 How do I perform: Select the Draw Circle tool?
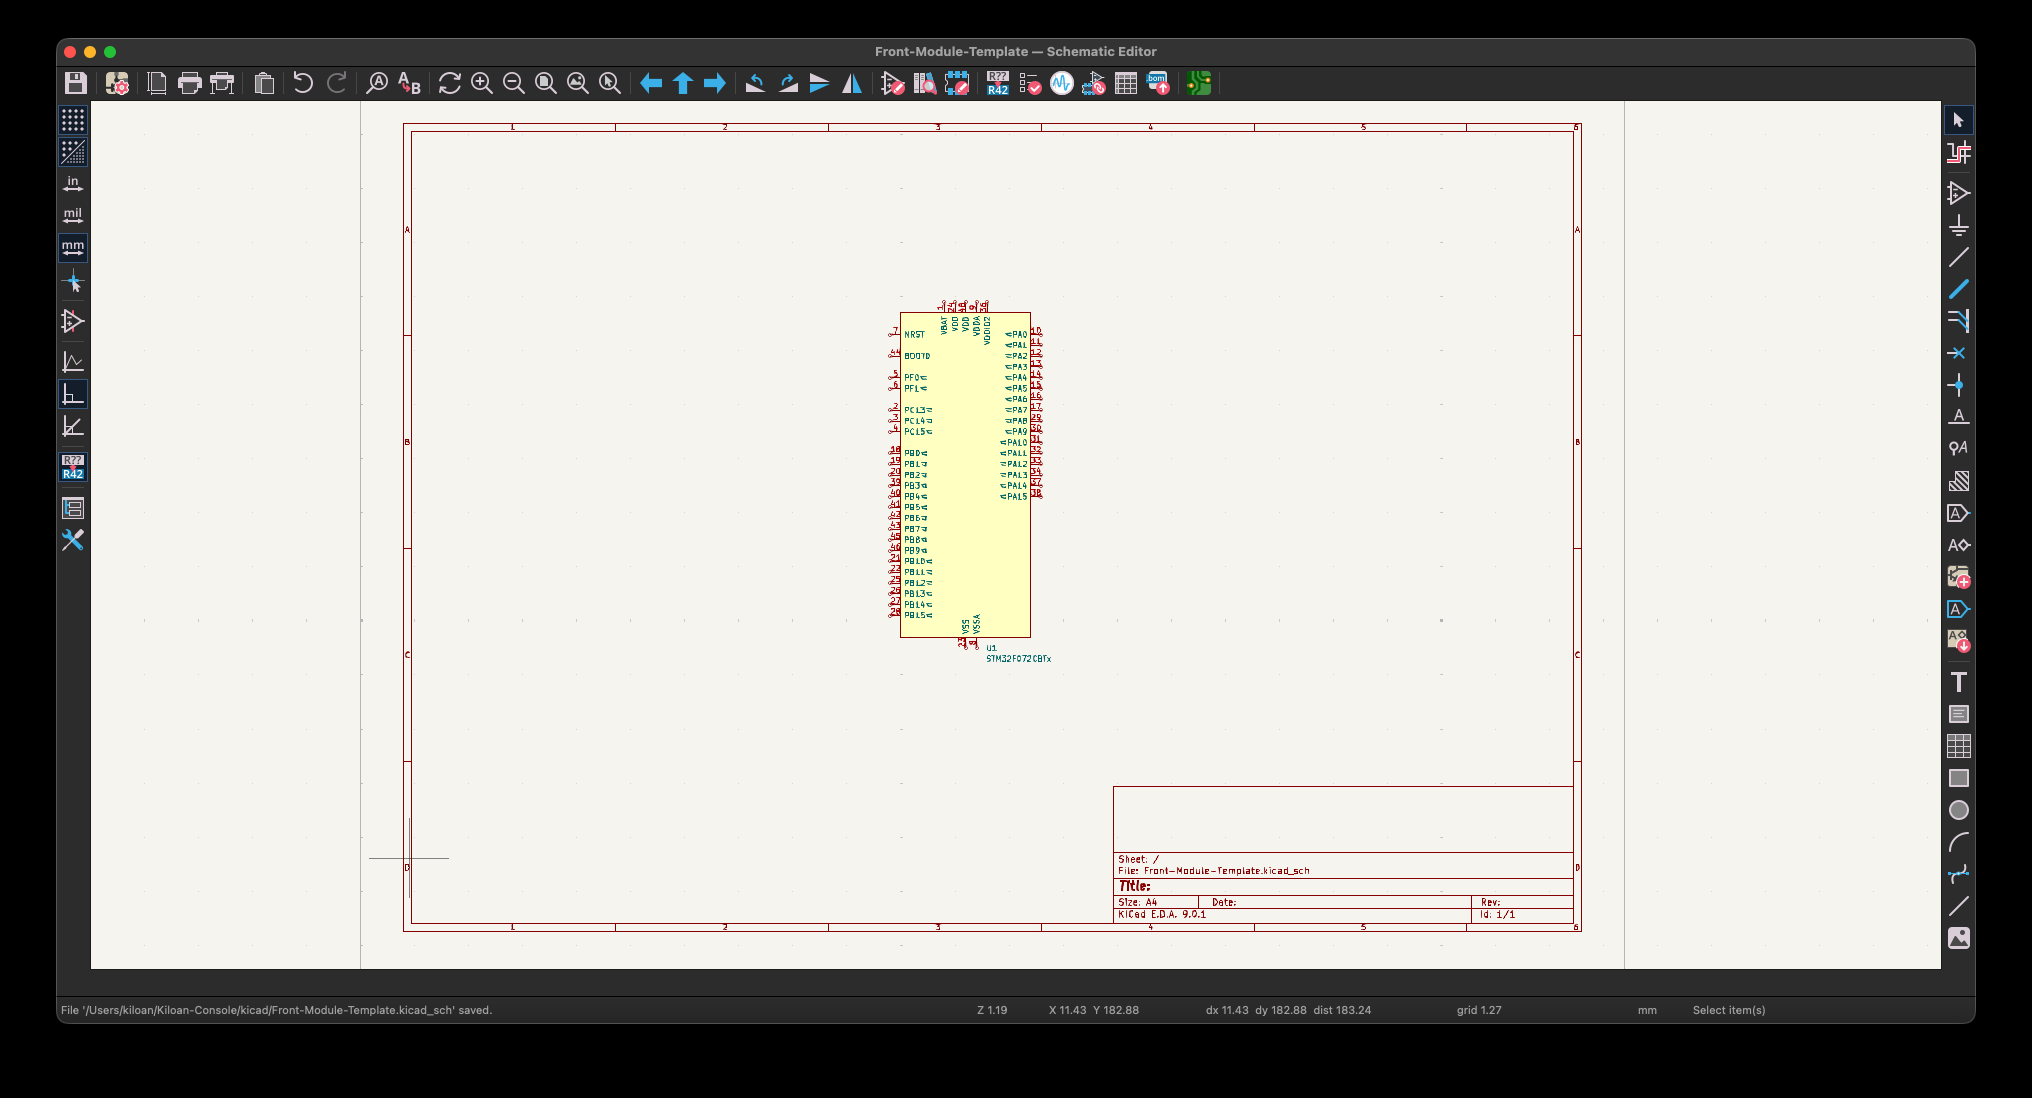1958,810
